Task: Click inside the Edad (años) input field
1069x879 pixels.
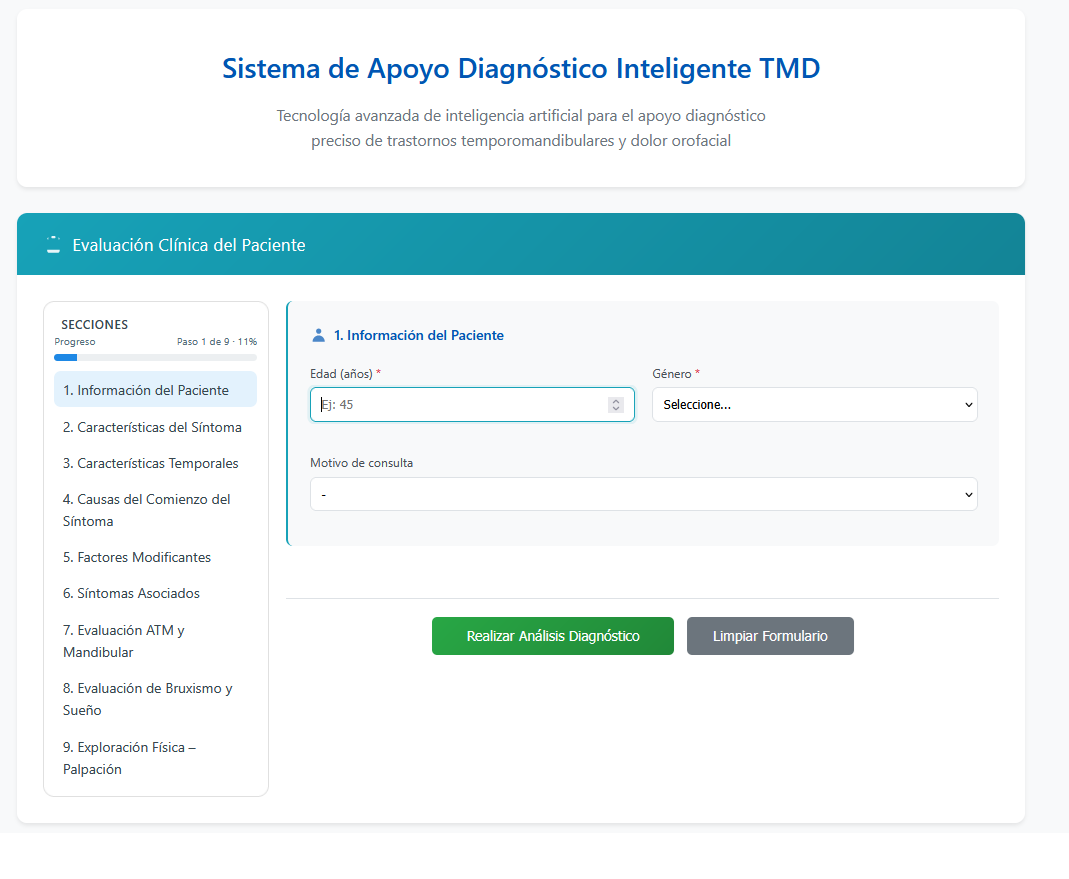Action: [x=450, y=404]
